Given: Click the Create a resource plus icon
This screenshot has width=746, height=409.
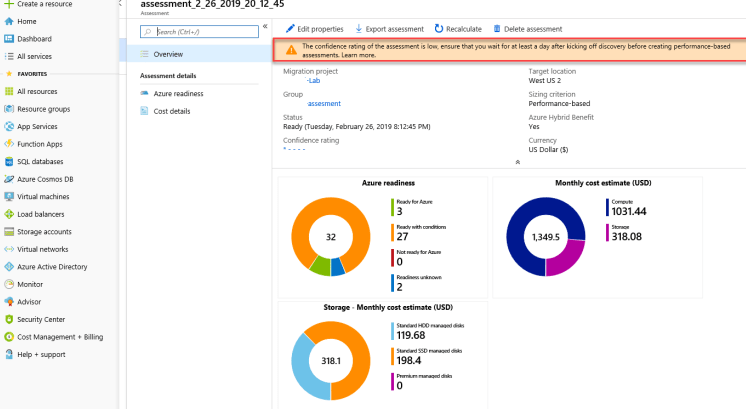Looking at the screenshot, I should [x=9, y=4].
